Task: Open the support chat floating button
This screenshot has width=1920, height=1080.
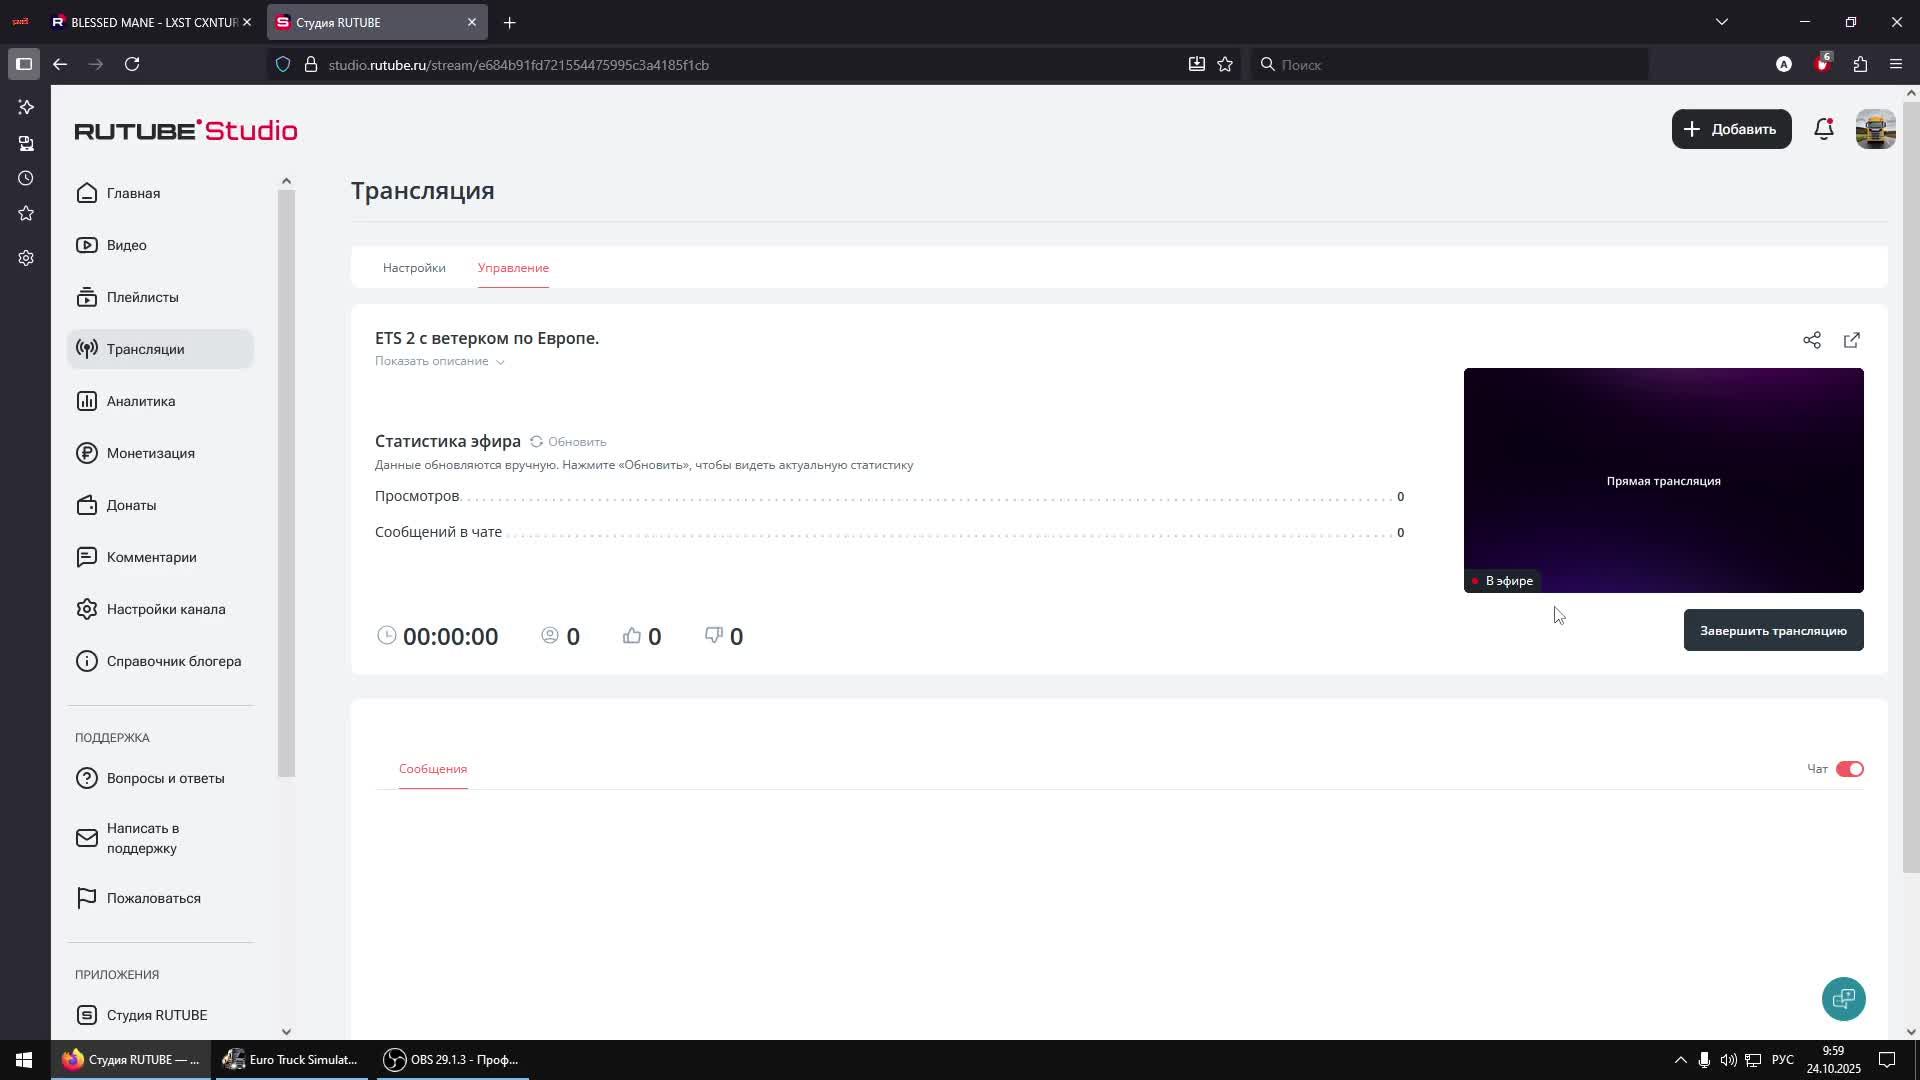Action: click(x=1843, y=998)
